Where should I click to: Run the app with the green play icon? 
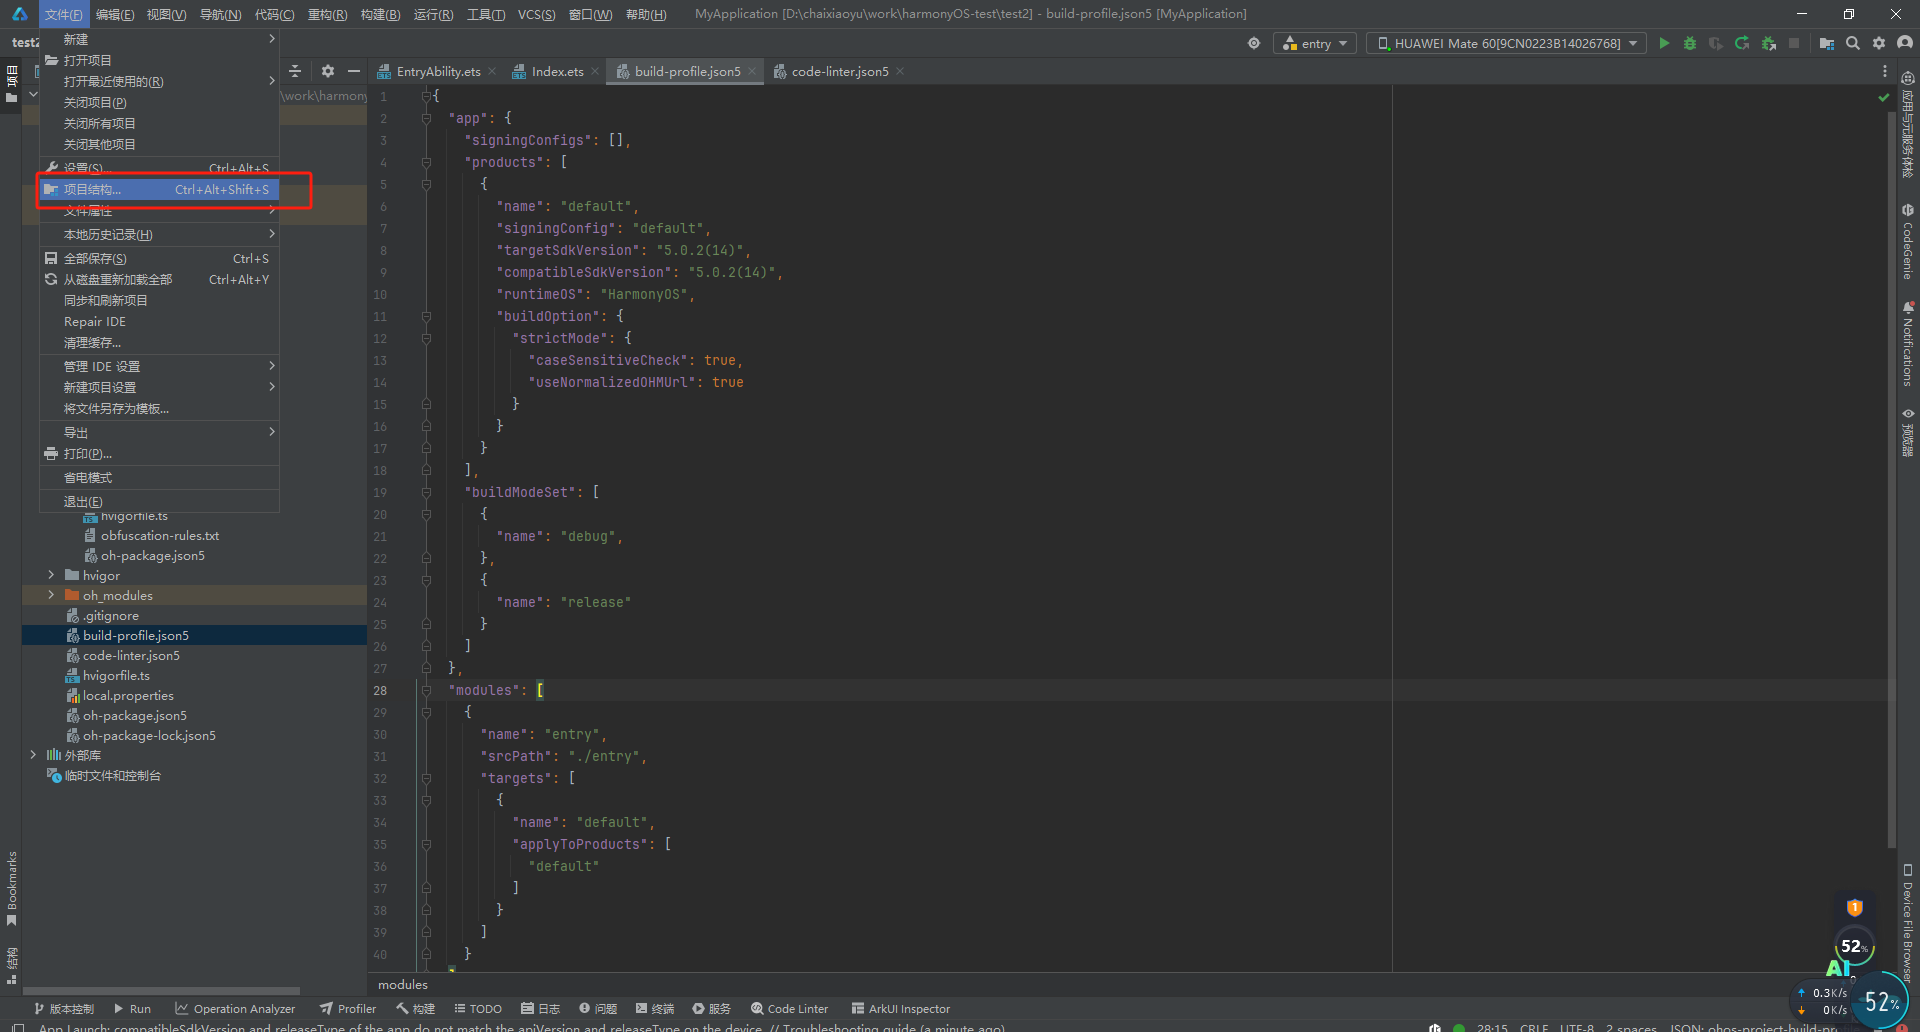click(x=1664, y=43)
